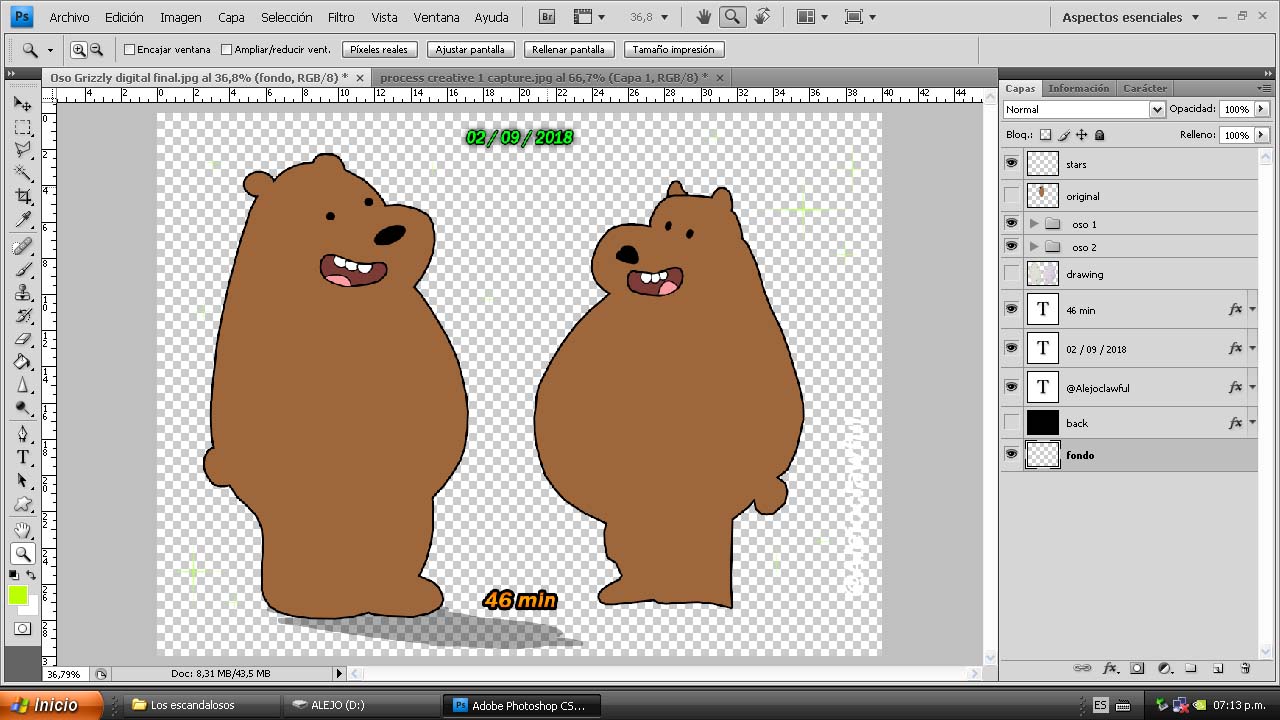Select the Clone Stamp tool
Screen dimensions: 1280x720
(x=23, y=293)
